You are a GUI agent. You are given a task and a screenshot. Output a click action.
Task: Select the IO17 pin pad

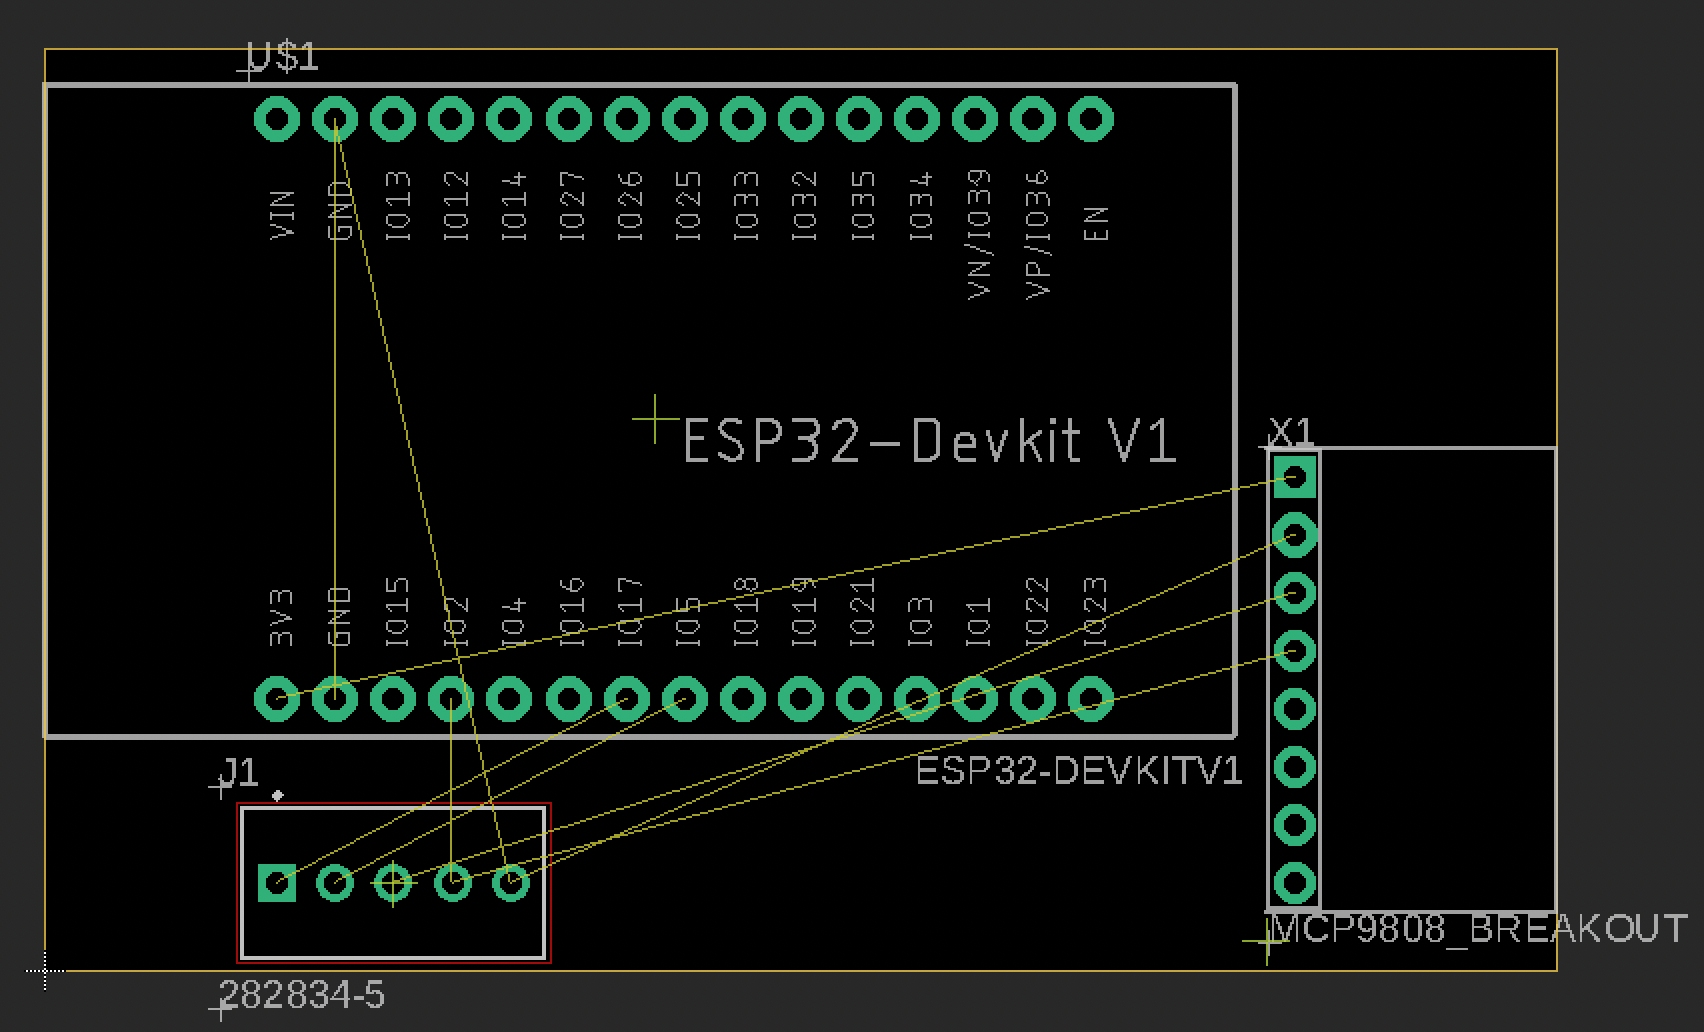(x=626, y=699)
